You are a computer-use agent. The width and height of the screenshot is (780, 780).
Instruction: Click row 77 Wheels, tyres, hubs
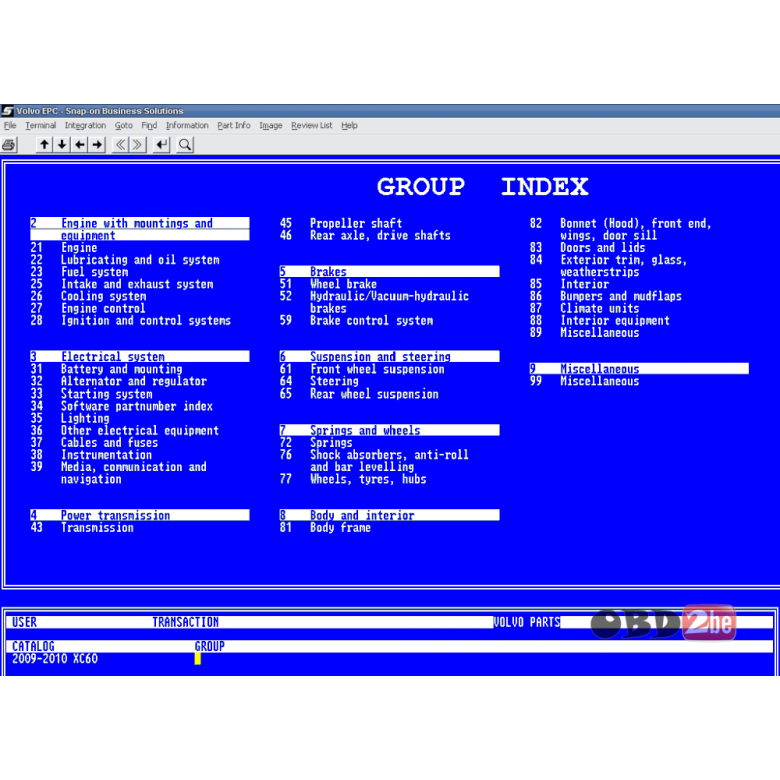coord(353,479)
